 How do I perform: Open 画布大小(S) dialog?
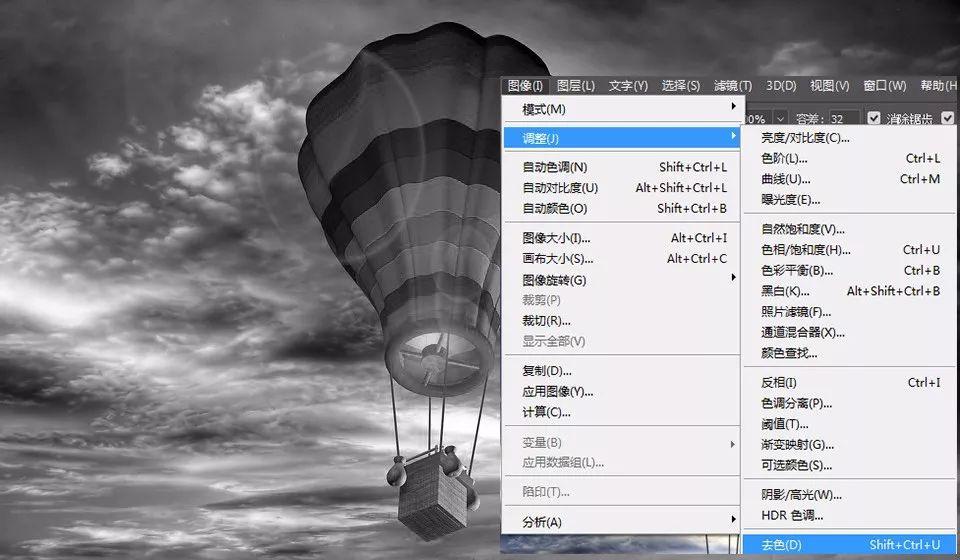pos(621,259)
